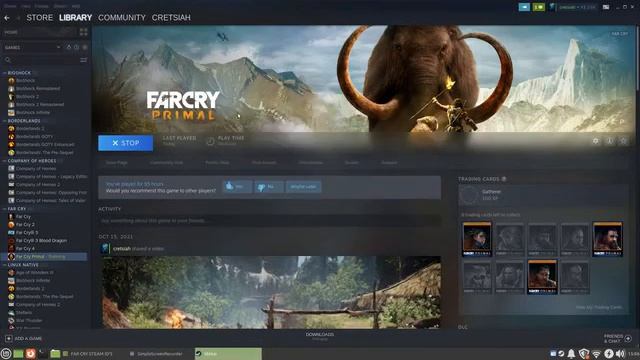Click the Stellaris game icon
This screenshot has height=360, width=640.
point(11,312)
